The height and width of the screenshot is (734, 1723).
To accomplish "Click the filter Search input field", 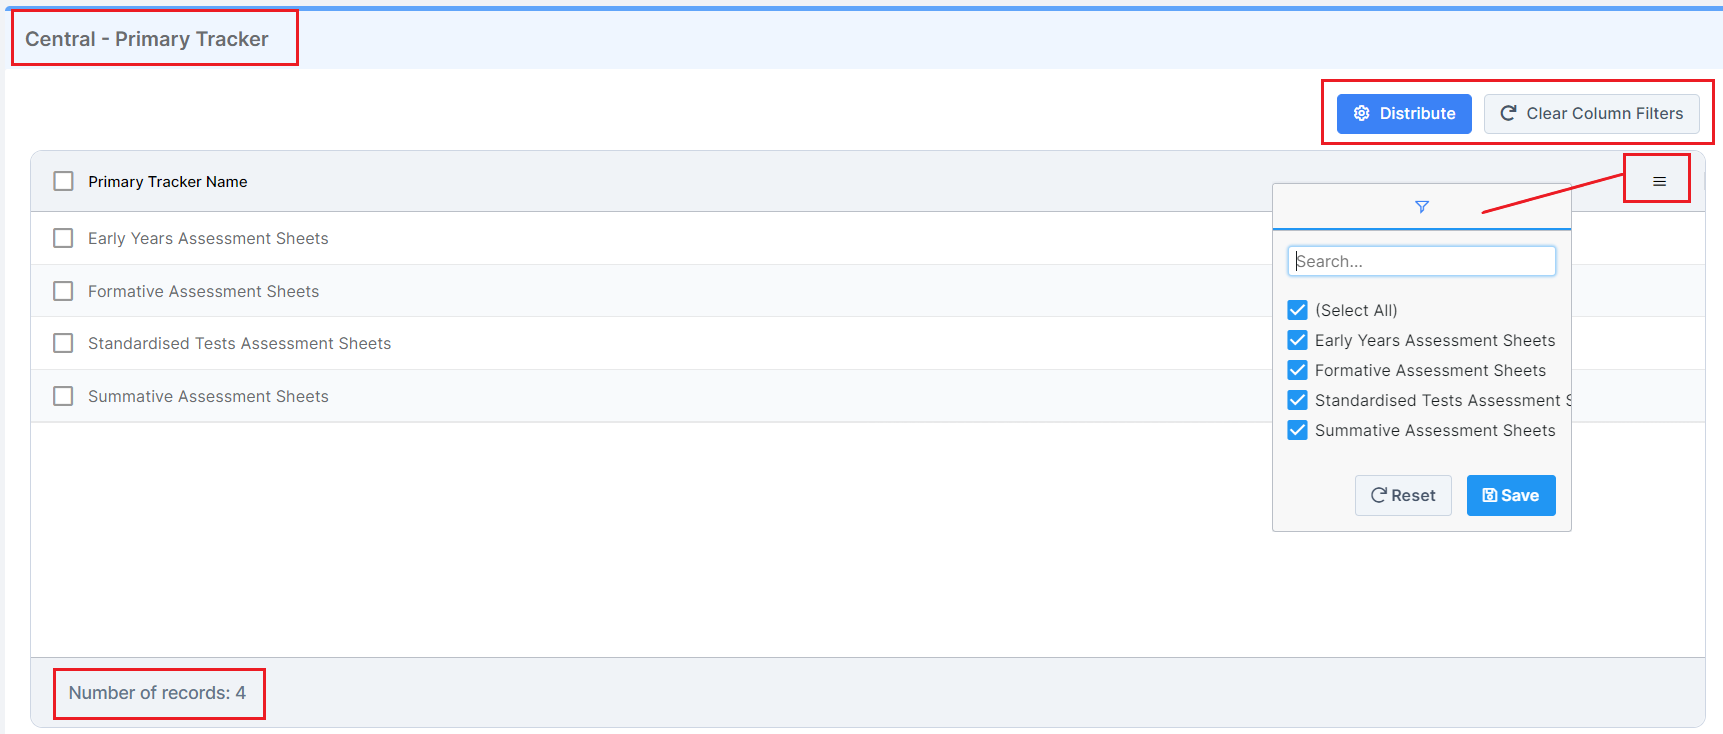I will (1421, 261).
